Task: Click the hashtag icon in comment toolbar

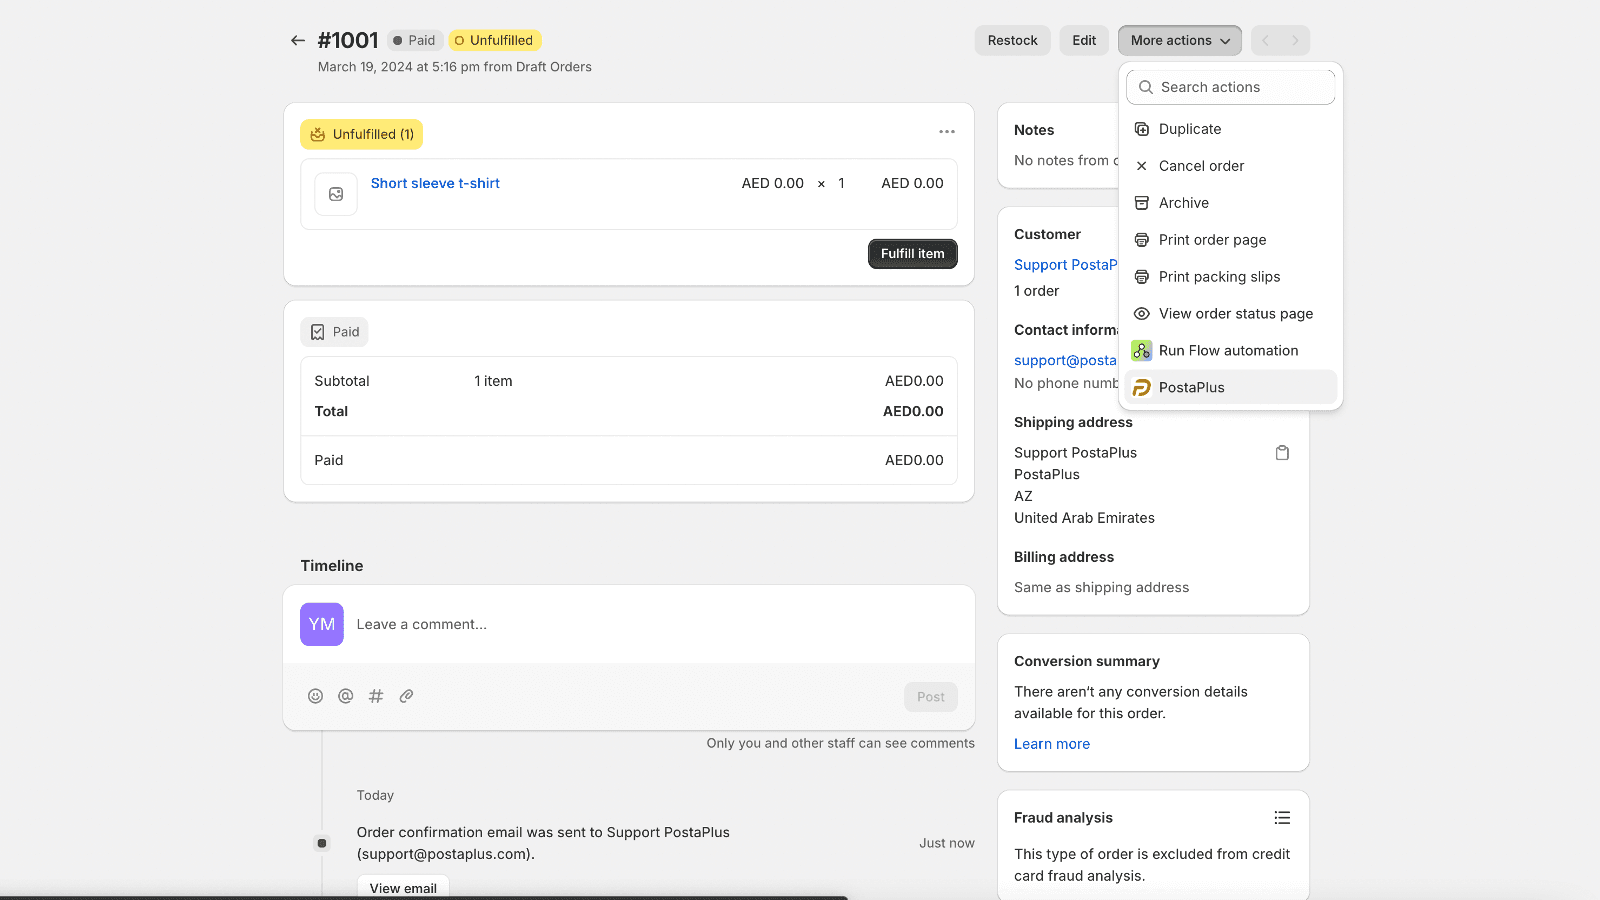Action: click(x=376, y=696)
